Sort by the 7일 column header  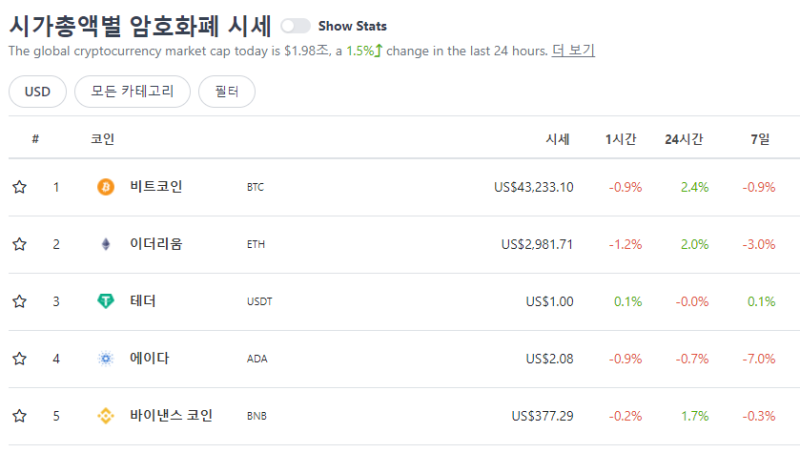coord(760,139)
